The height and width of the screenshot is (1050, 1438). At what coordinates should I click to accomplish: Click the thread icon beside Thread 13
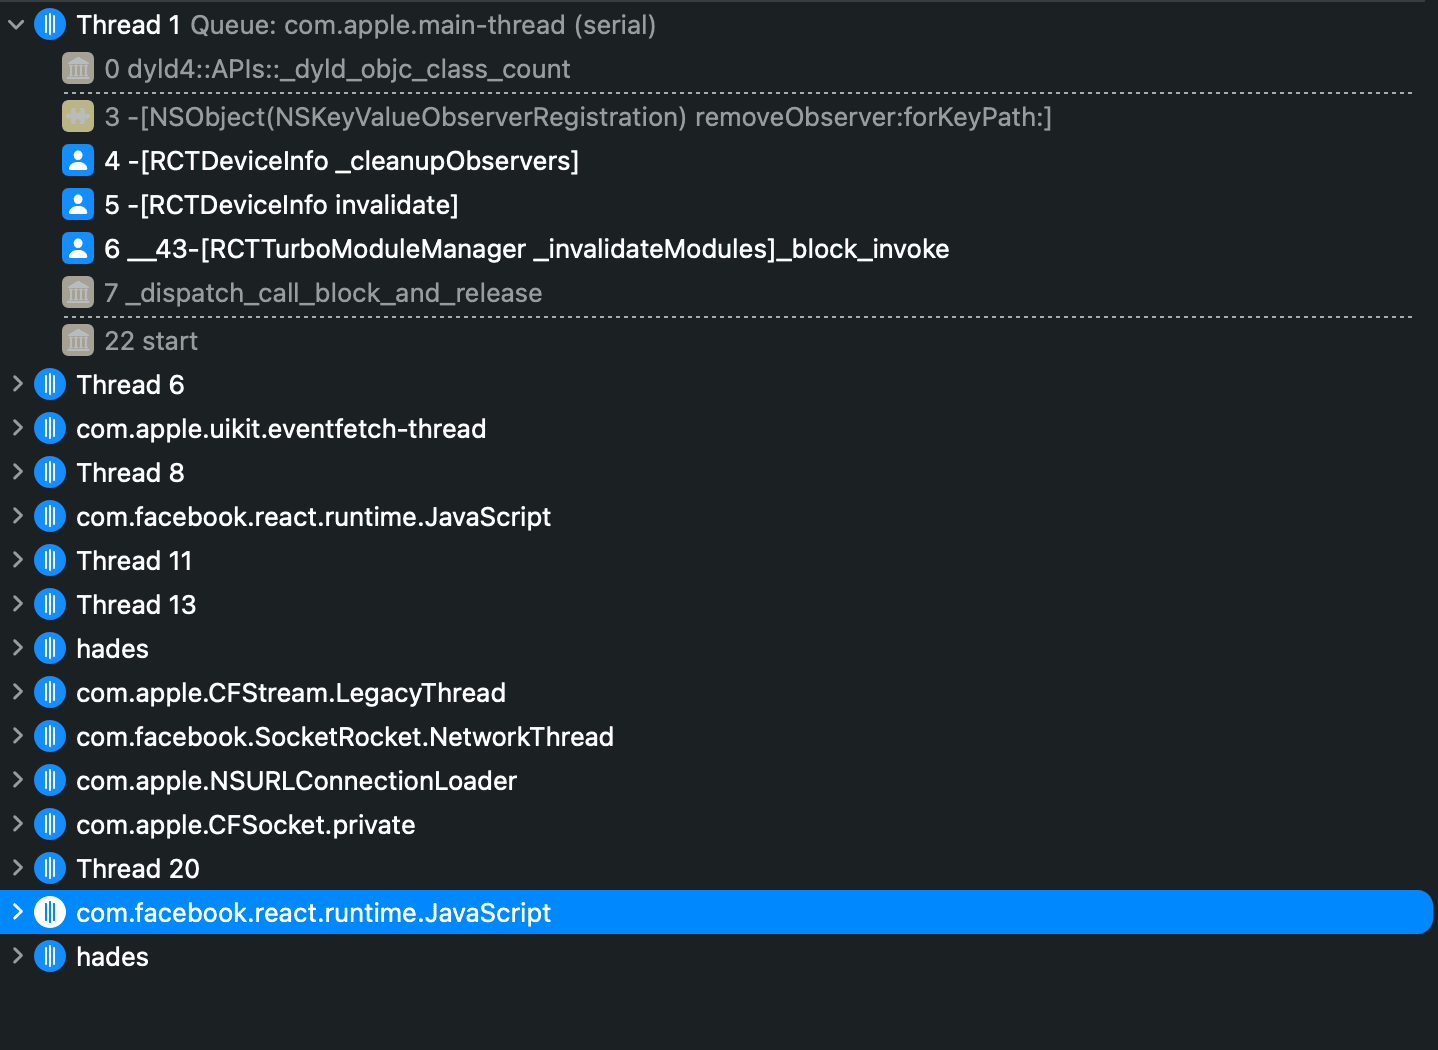click(x=50, y=604)
